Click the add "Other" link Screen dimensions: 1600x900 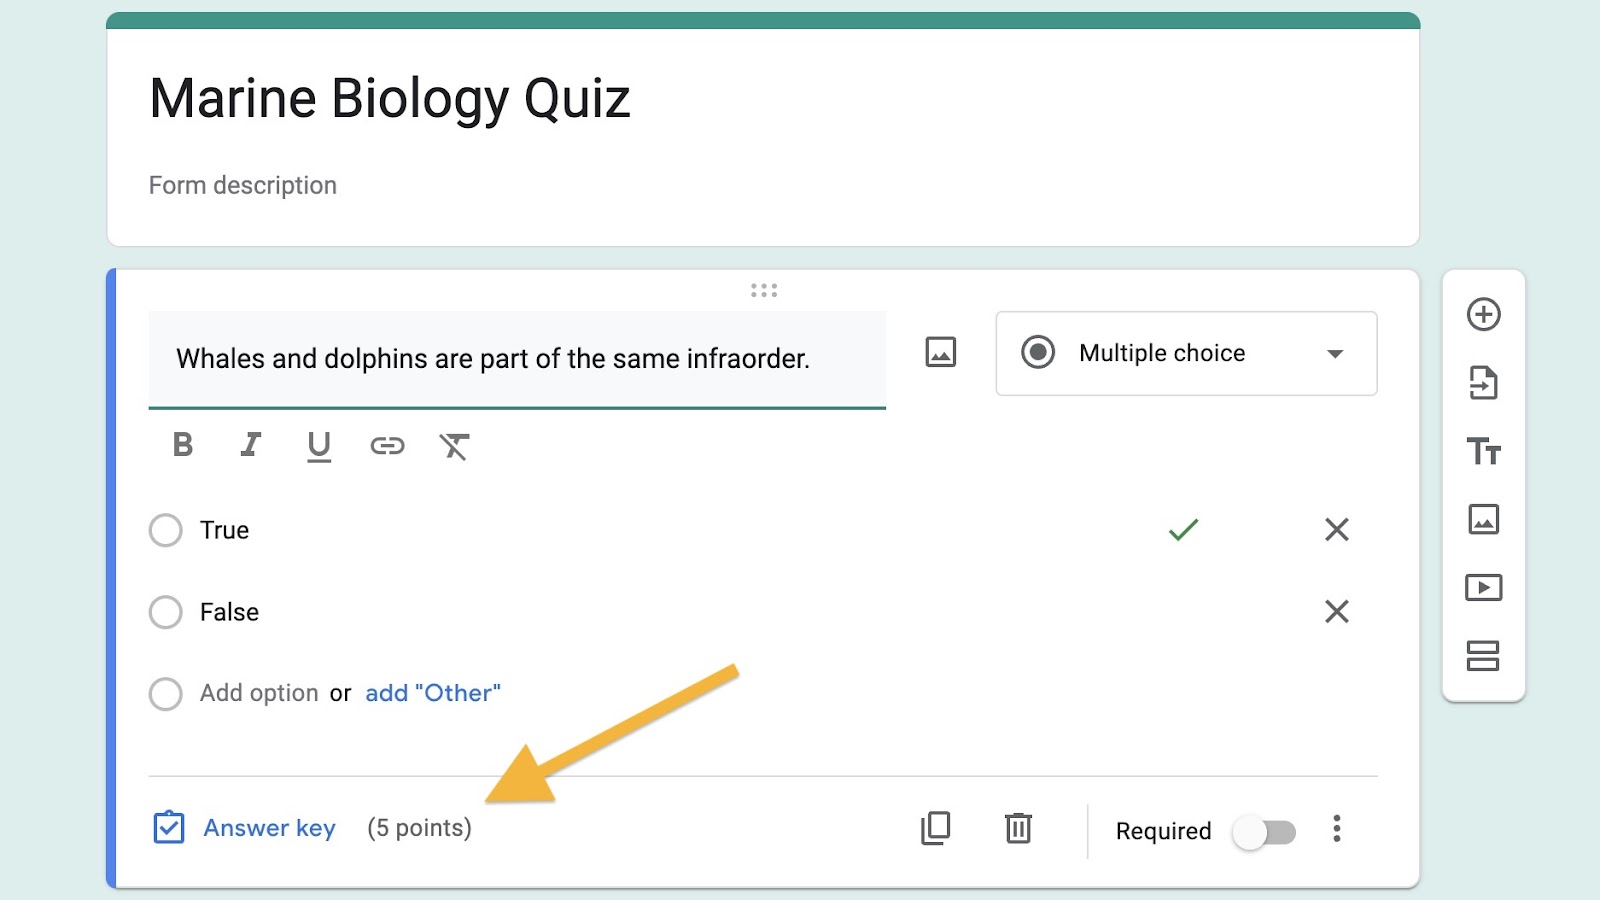click(432, 693)
